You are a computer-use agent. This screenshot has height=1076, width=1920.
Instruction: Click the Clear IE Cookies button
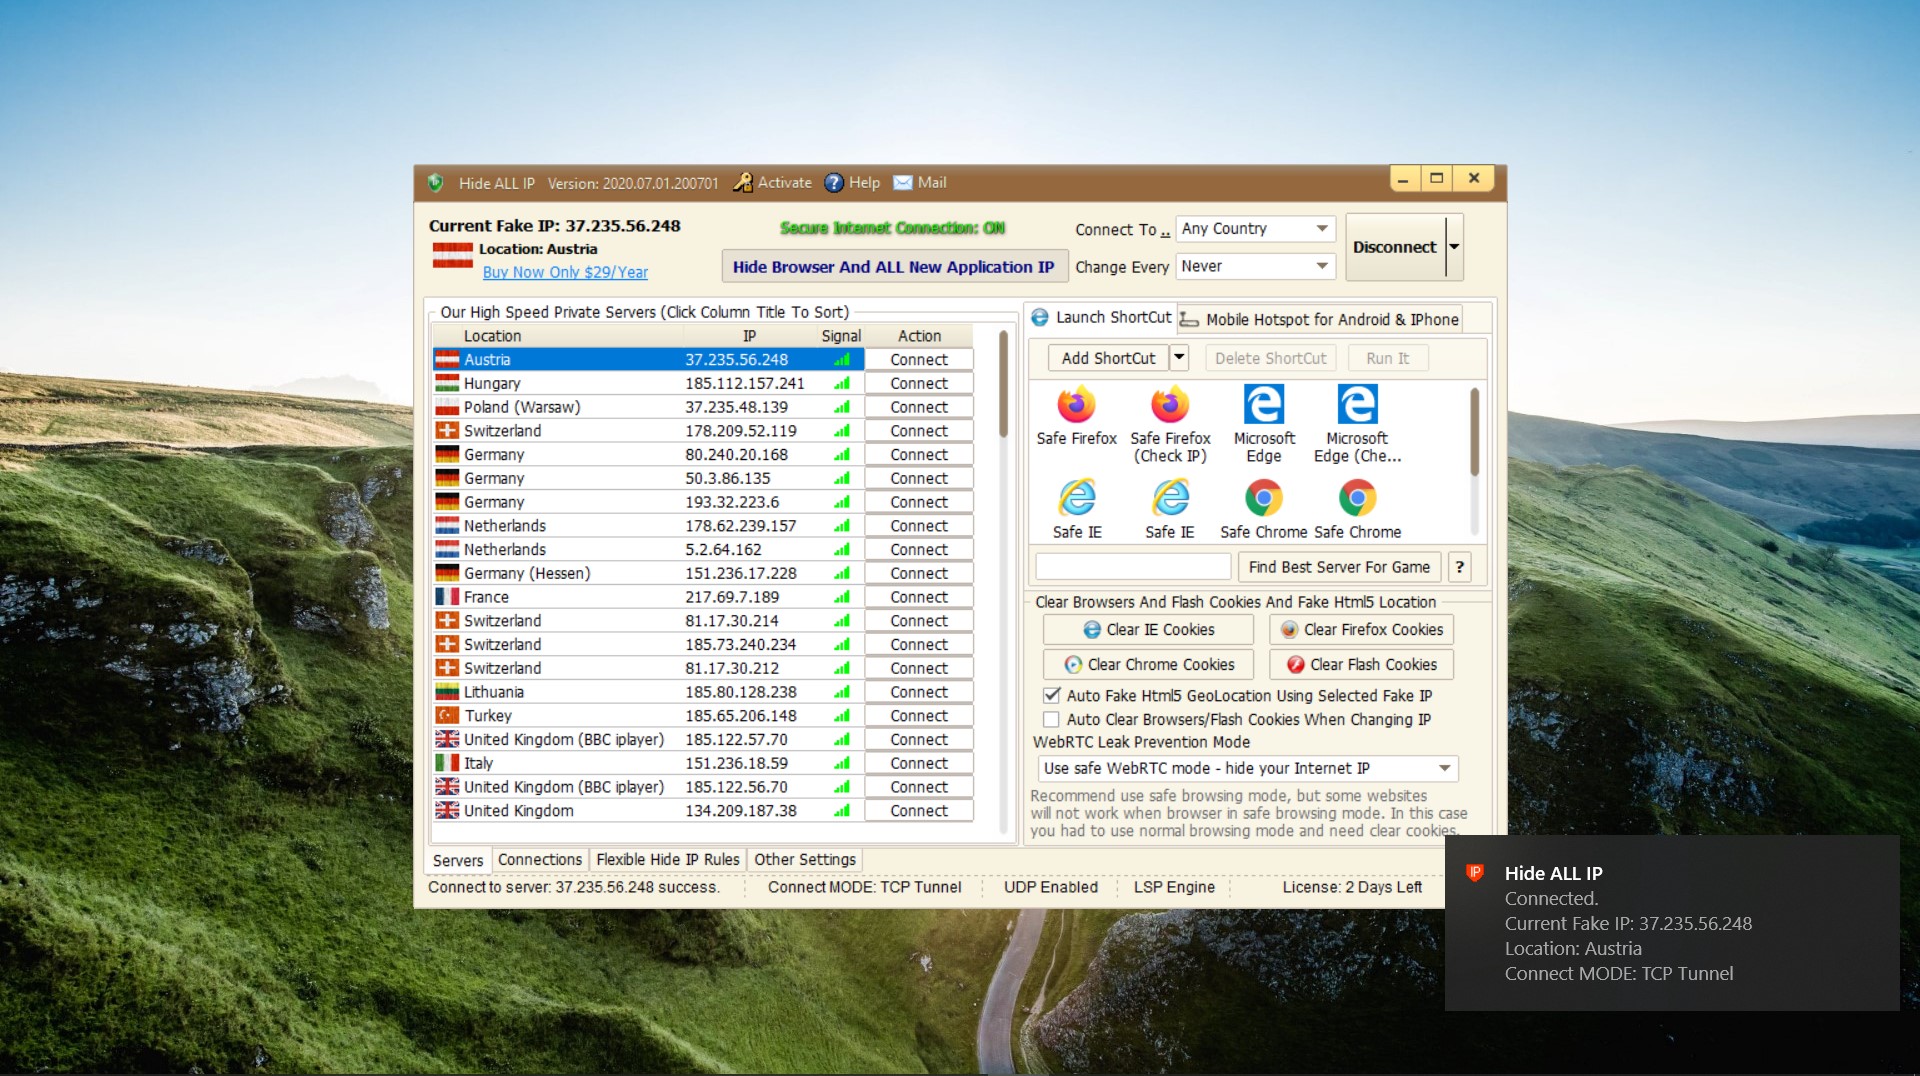click(x=1148, y=630)
